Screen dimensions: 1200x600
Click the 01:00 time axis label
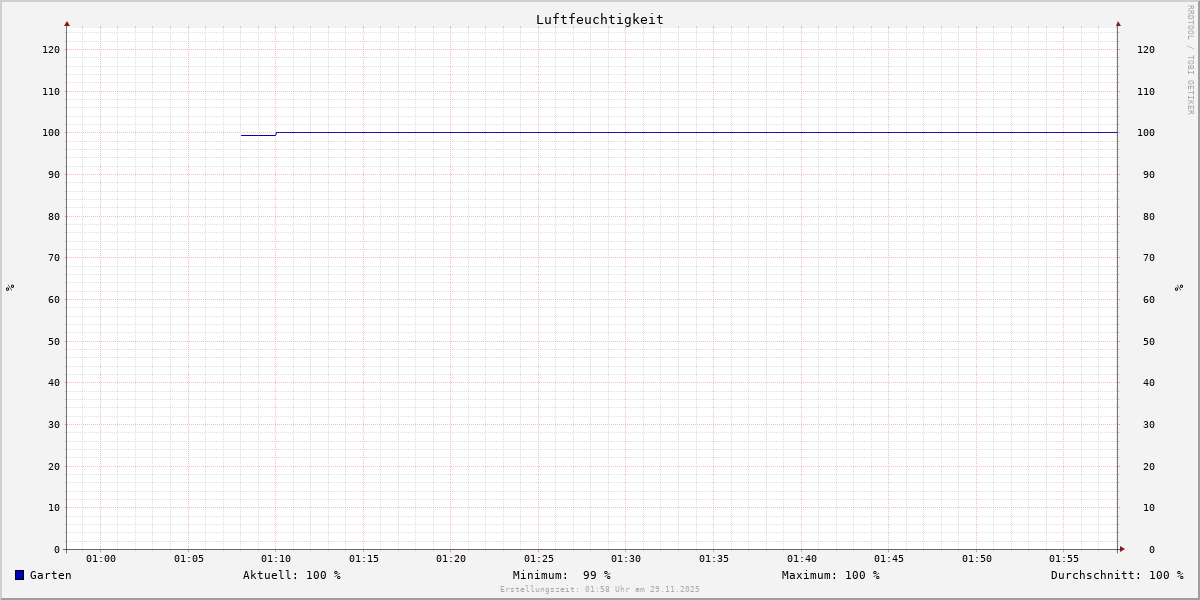point(101,559)
